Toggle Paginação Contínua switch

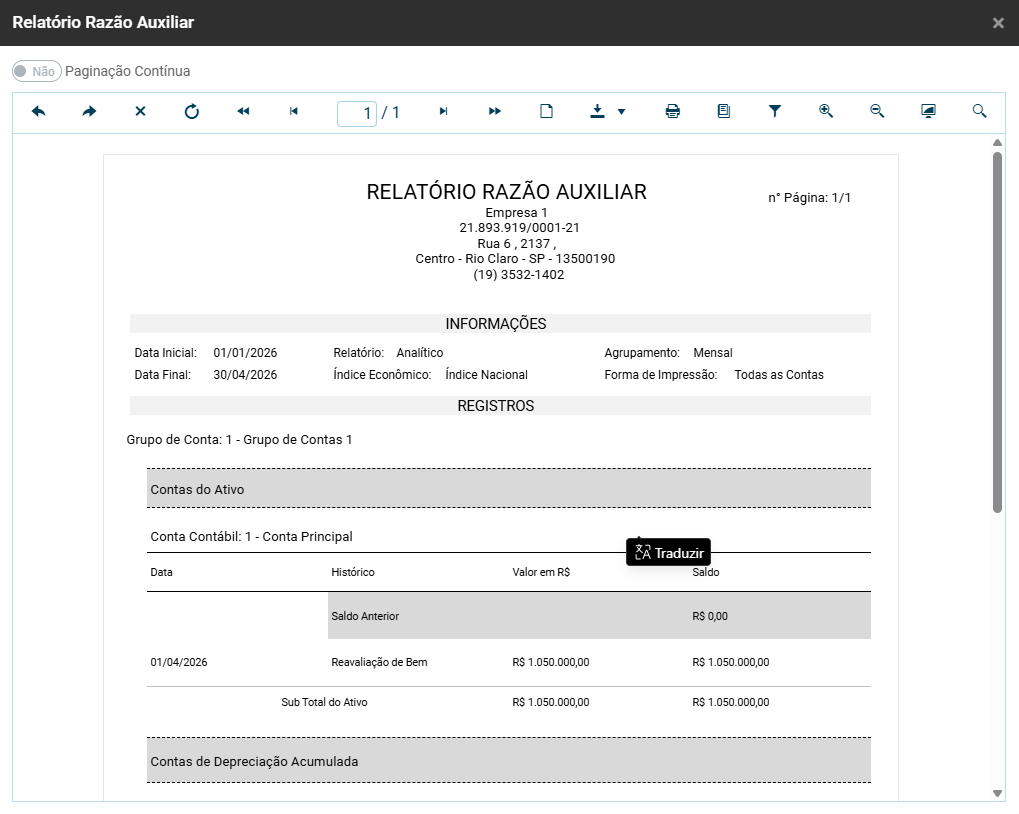[36, 72]
